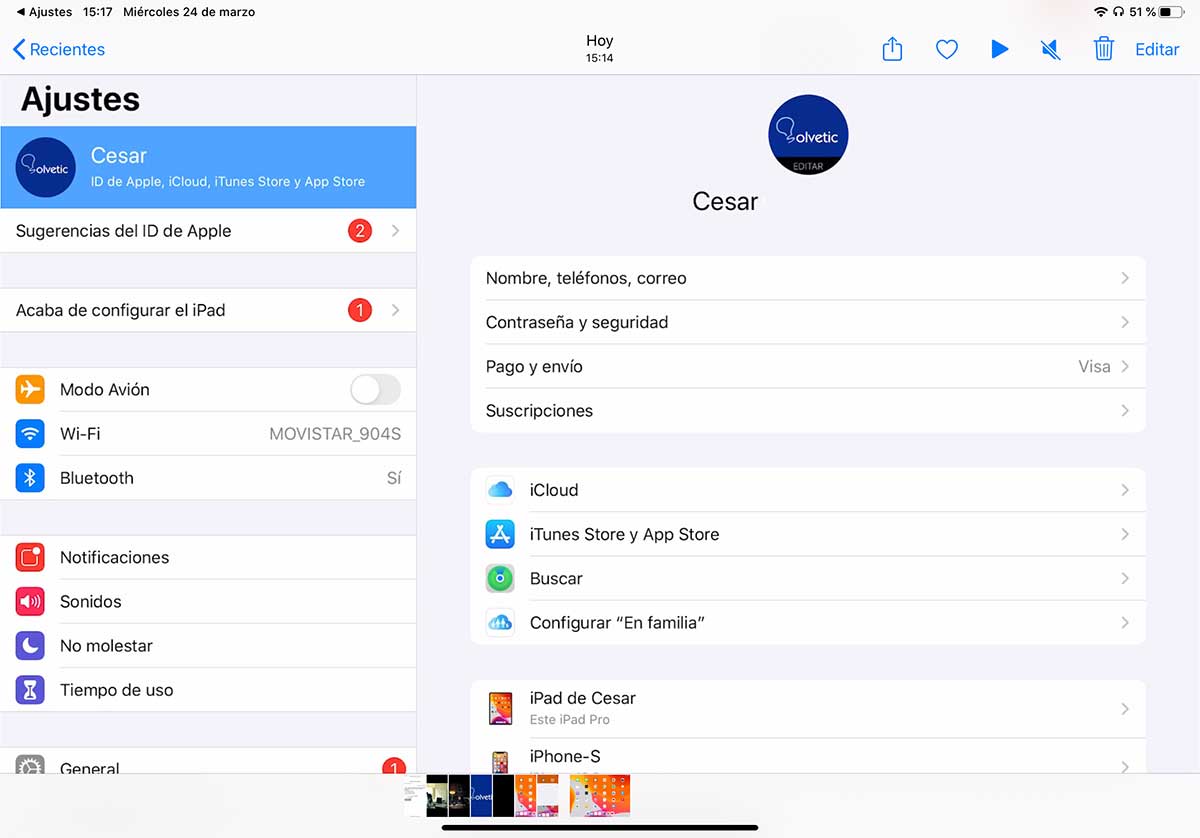Tap the MOVISTAR_904S network value

click(335, 434)
